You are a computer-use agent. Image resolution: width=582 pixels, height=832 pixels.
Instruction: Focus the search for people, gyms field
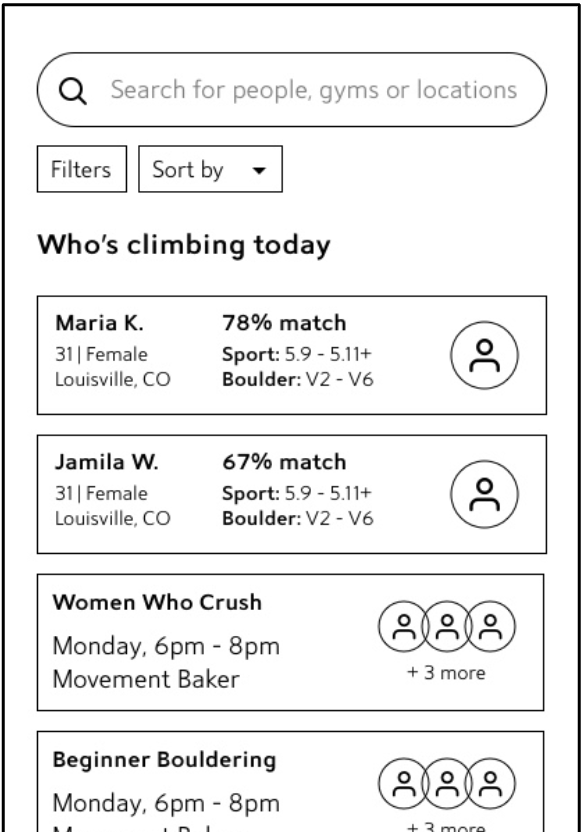[292, 90]
